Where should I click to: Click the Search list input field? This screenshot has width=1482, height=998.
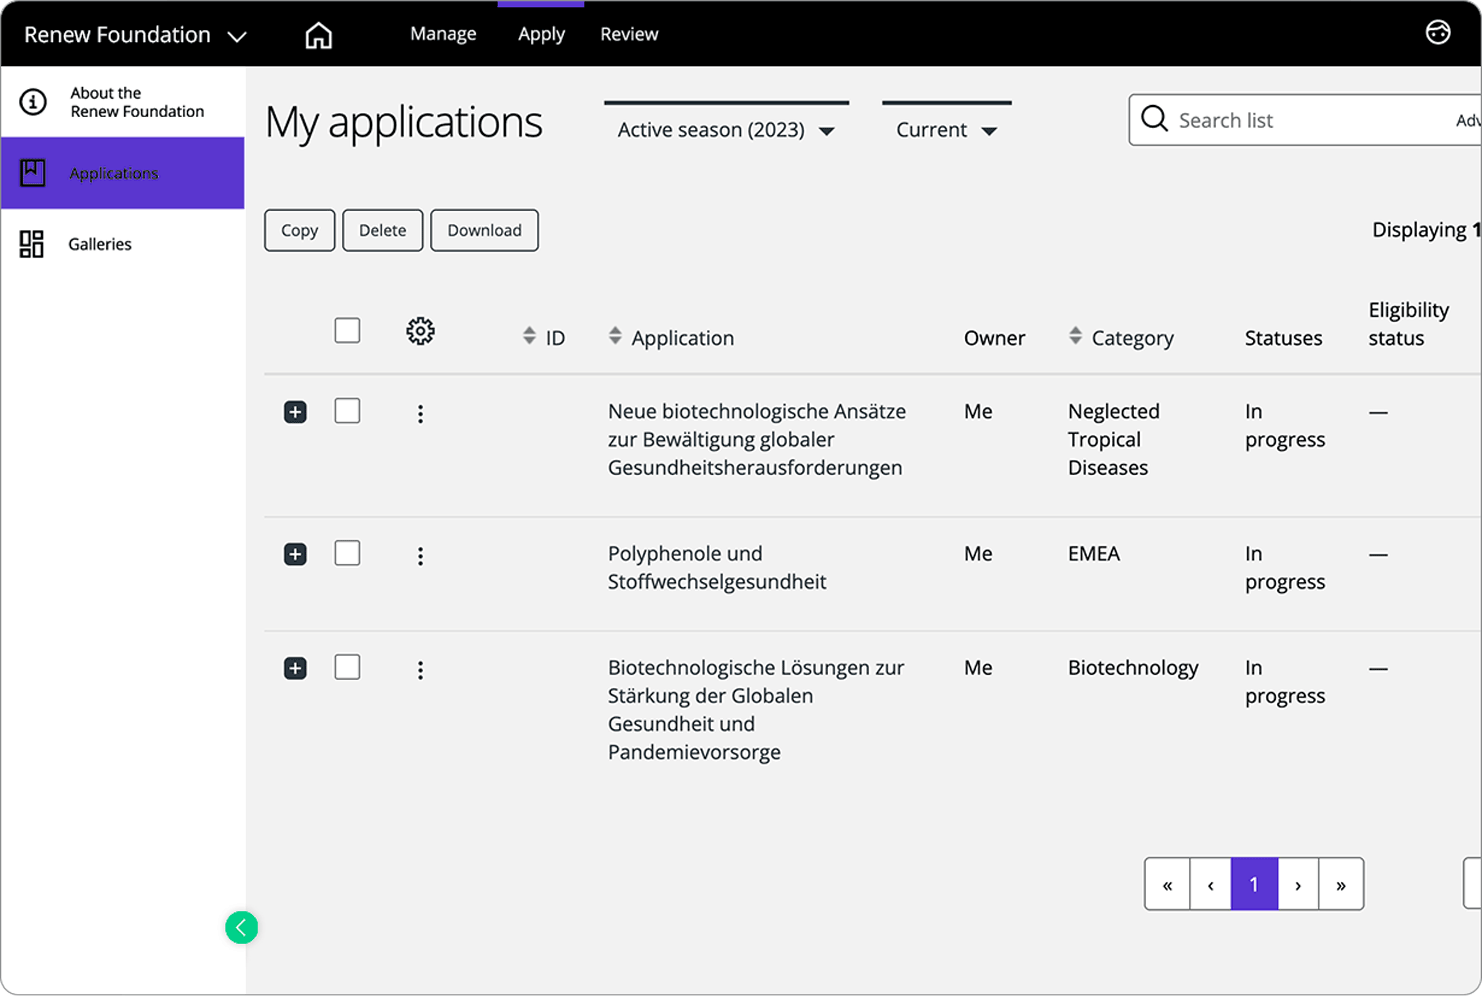[1305, 120]
